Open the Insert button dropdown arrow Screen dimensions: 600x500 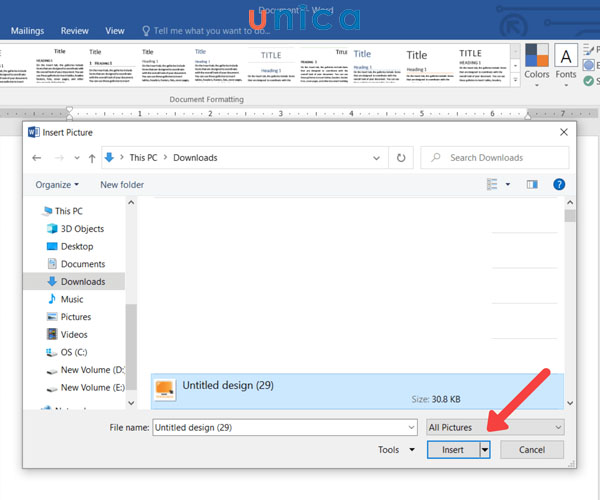tap(485, 450)
